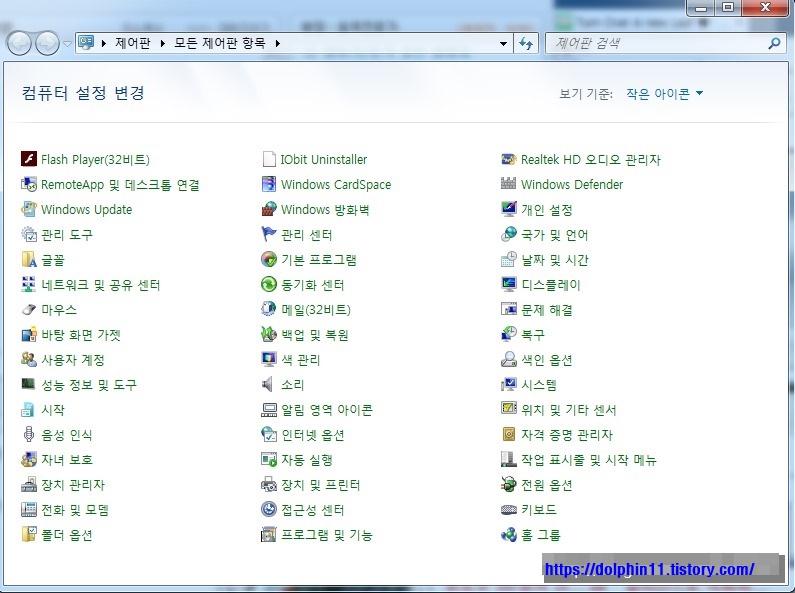Open the 시스템 link
The width and height of the screenshot is (795, 593).
click(539, 385)
